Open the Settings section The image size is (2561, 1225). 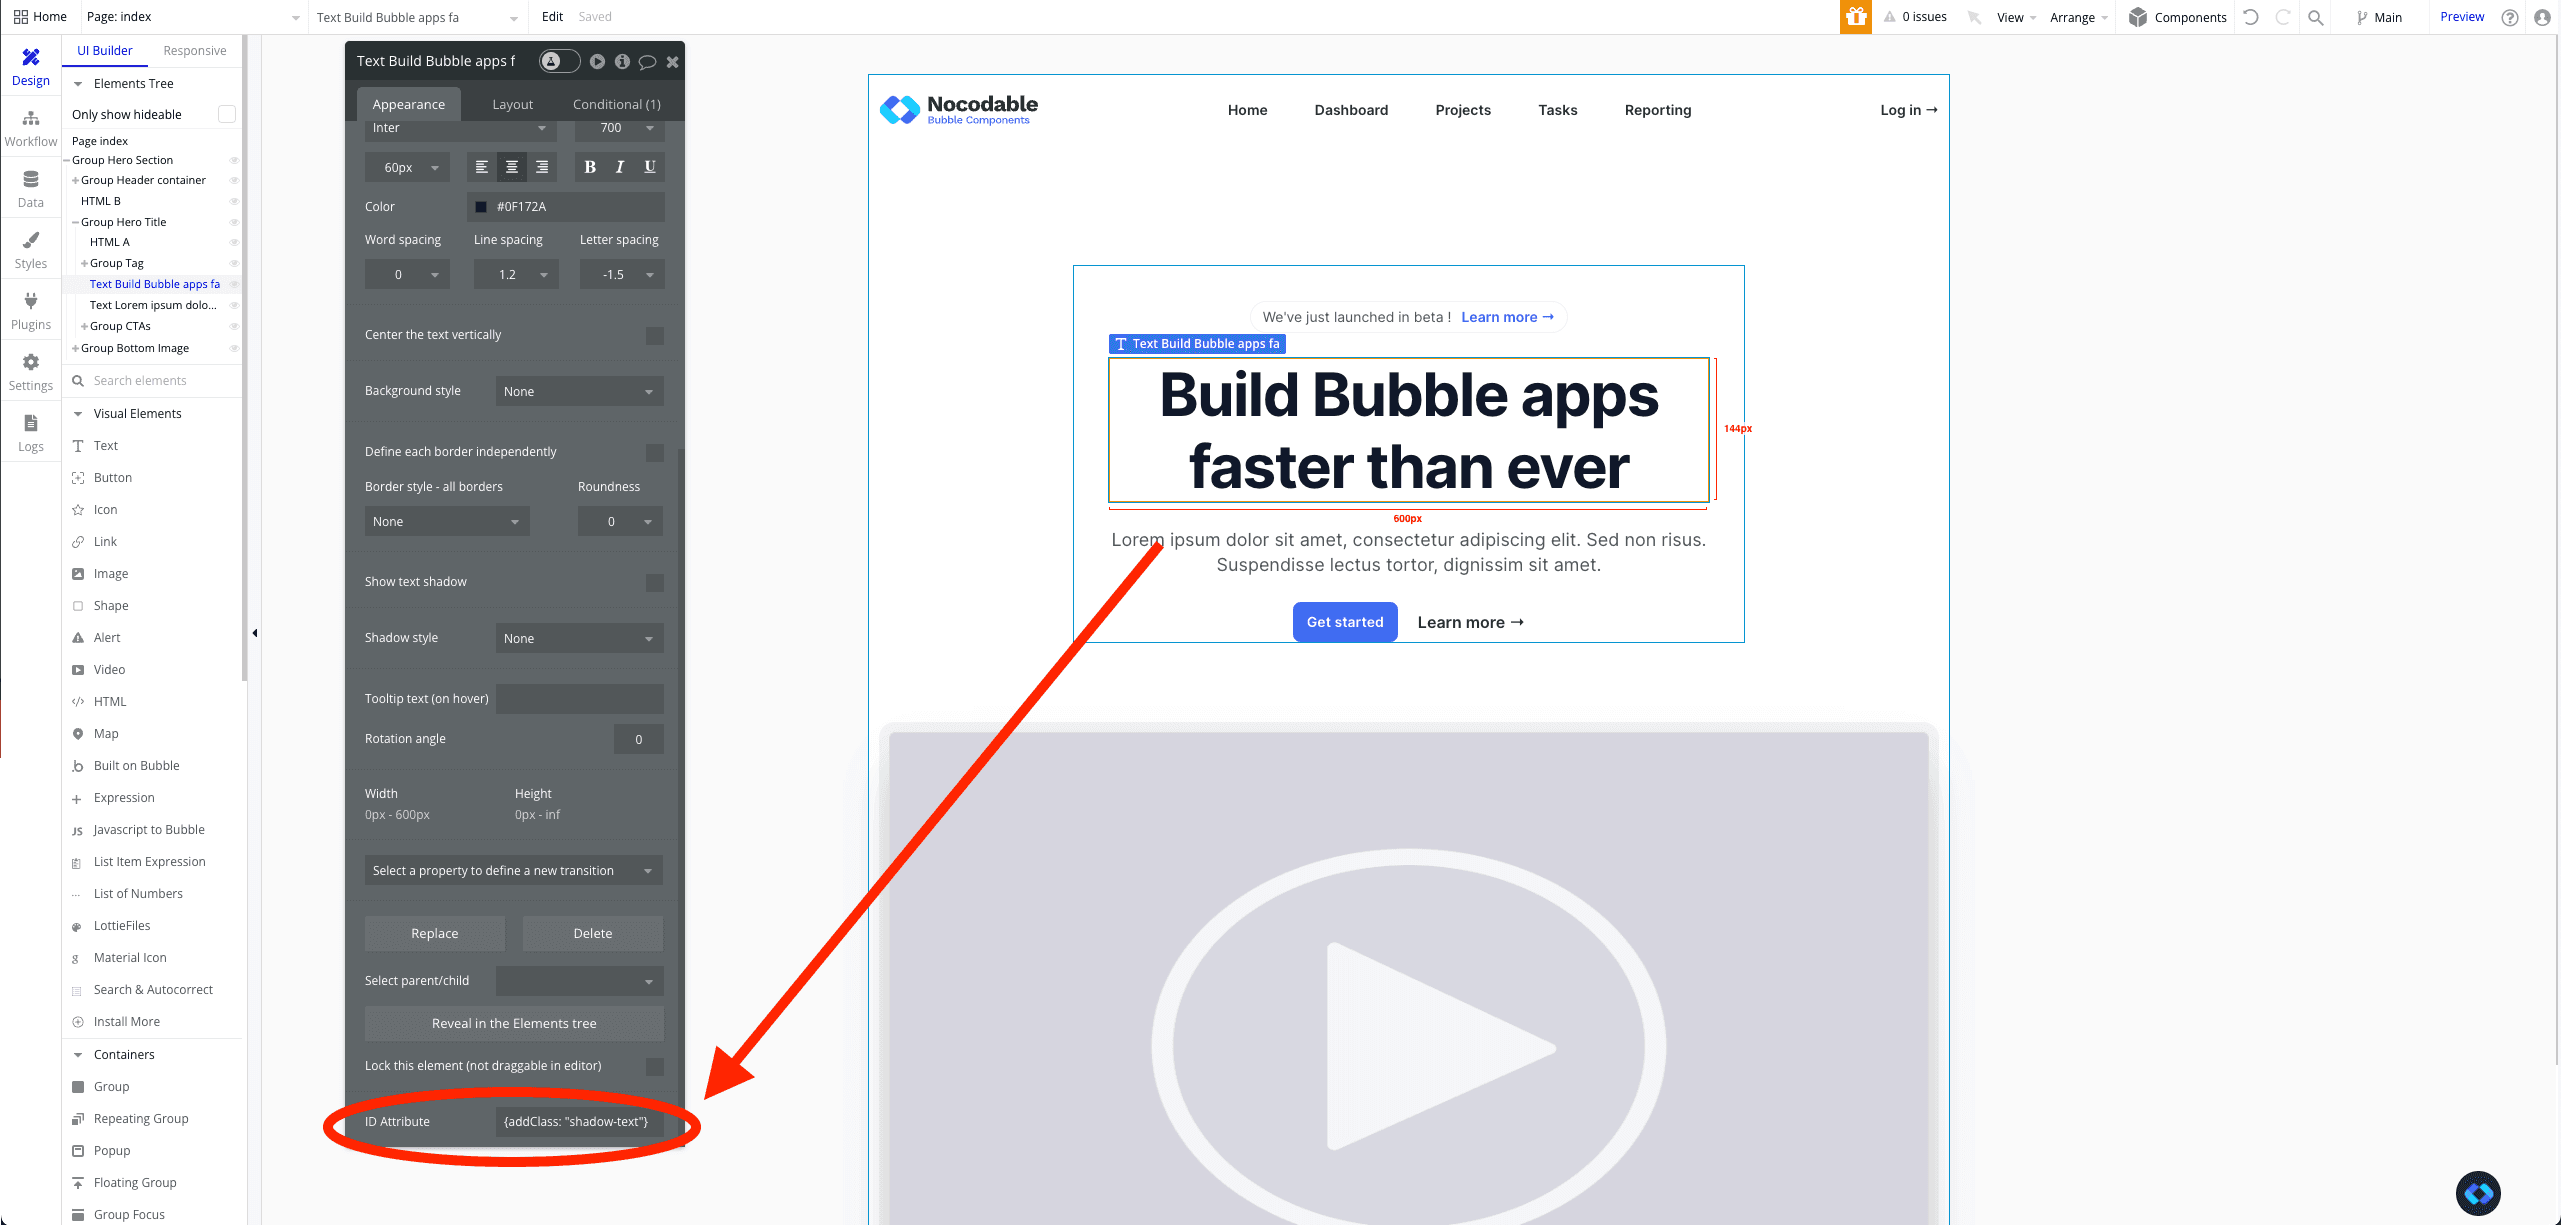click(x=31, y=372)
